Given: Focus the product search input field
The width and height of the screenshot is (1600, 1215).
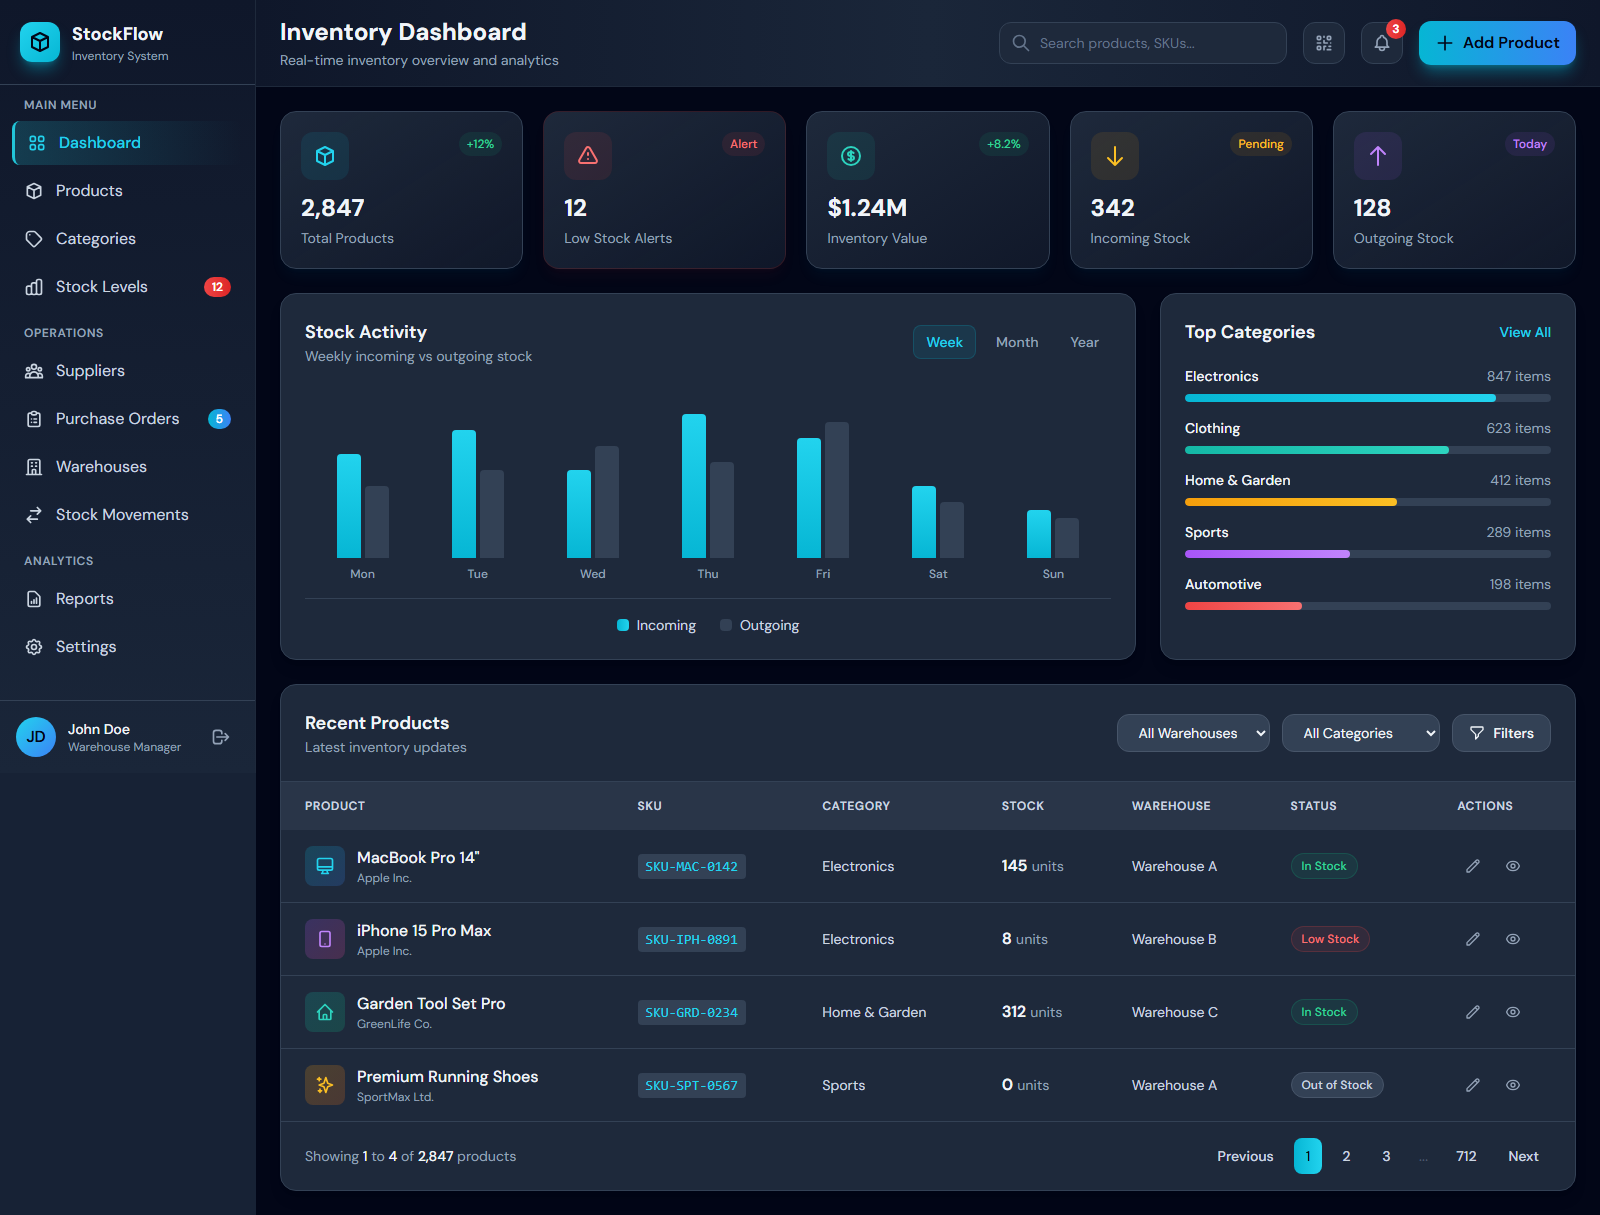Looking at the screenshot, I should click(1142, 43).
